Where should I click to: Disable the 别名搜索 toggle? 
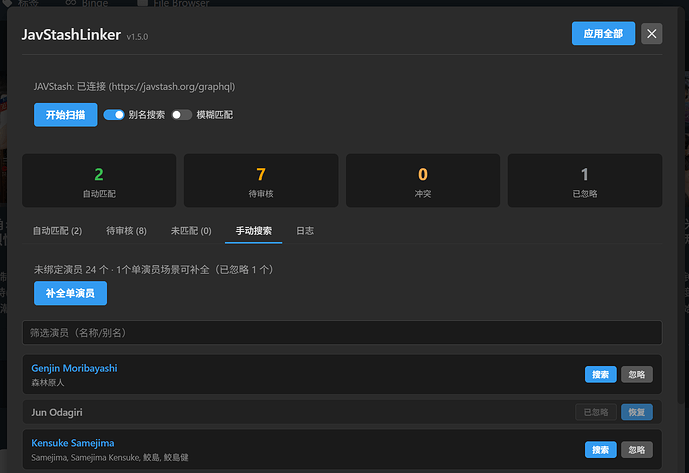tap(114, 115)
